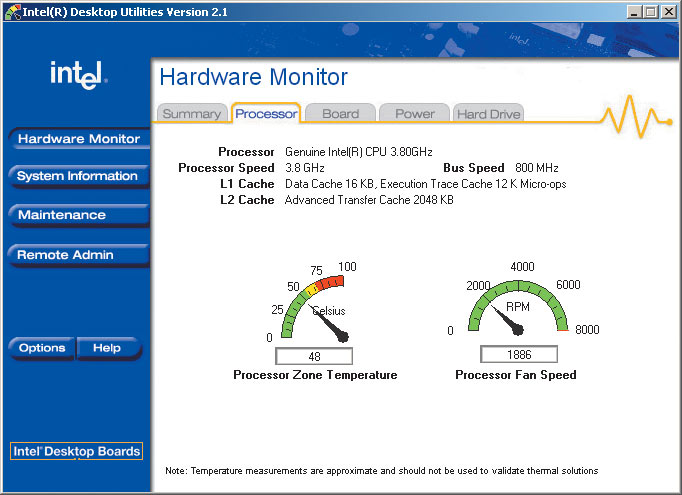
Task: Open Hardware Monitor section
Action: click(x=79, y=139)
